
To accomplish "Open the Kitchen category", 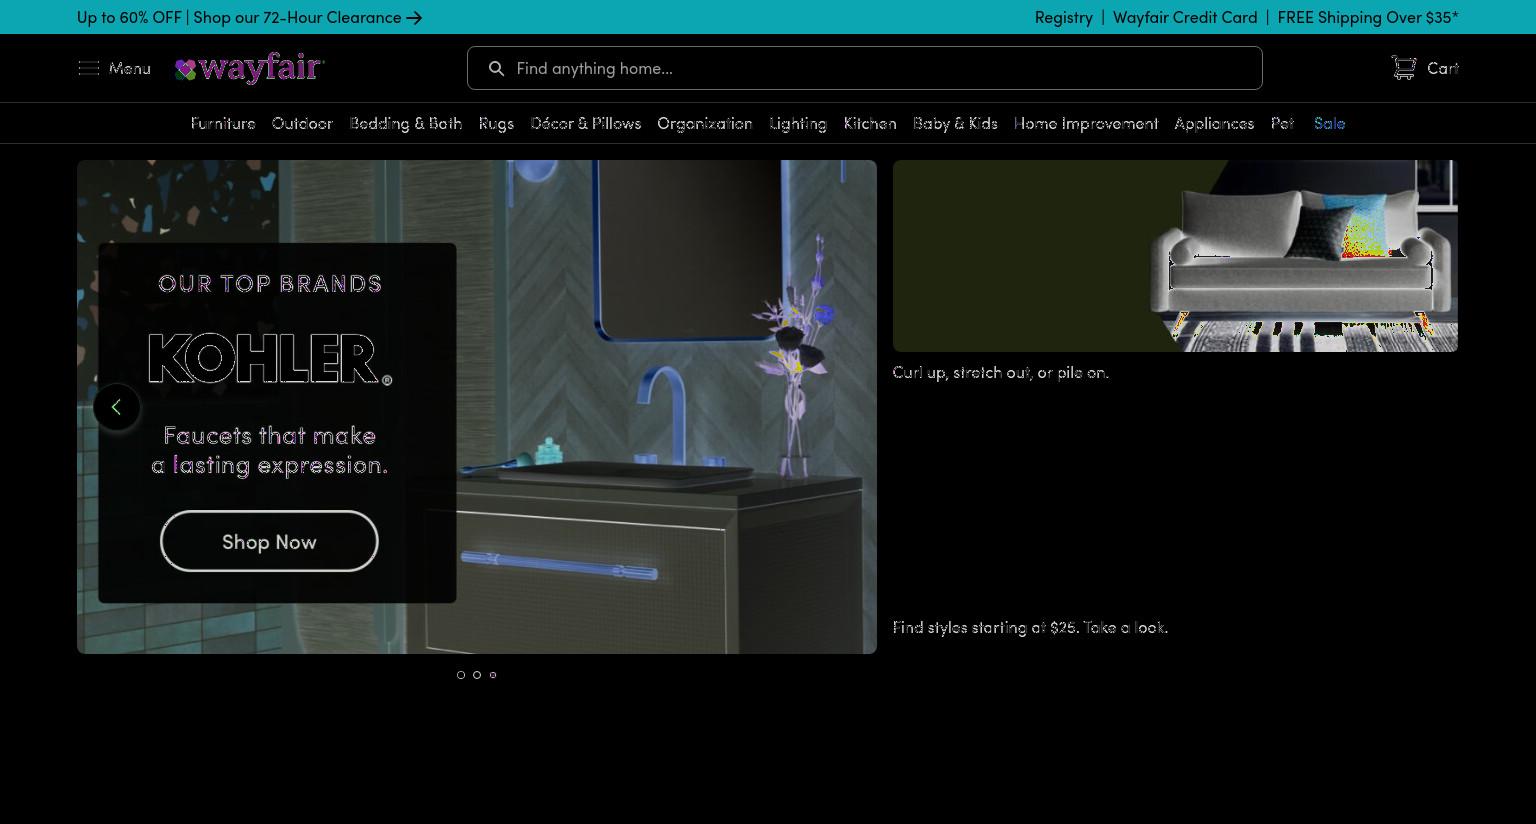I will (870, 123).
